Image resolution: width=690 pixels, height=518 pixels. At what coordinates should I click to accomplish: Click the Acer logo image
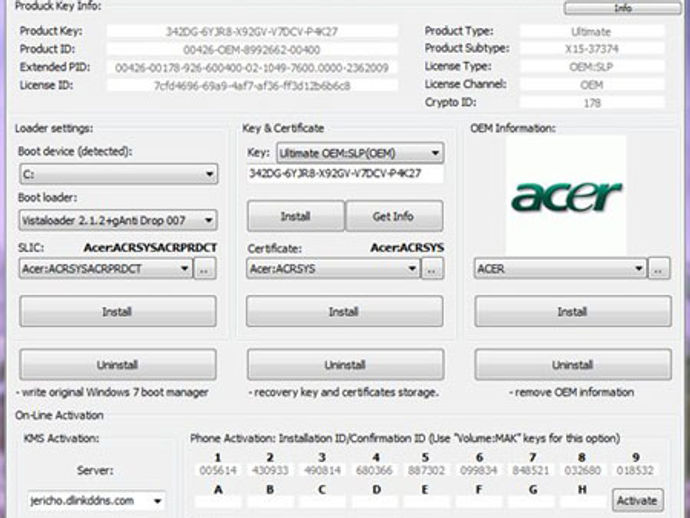click(566, 195)
